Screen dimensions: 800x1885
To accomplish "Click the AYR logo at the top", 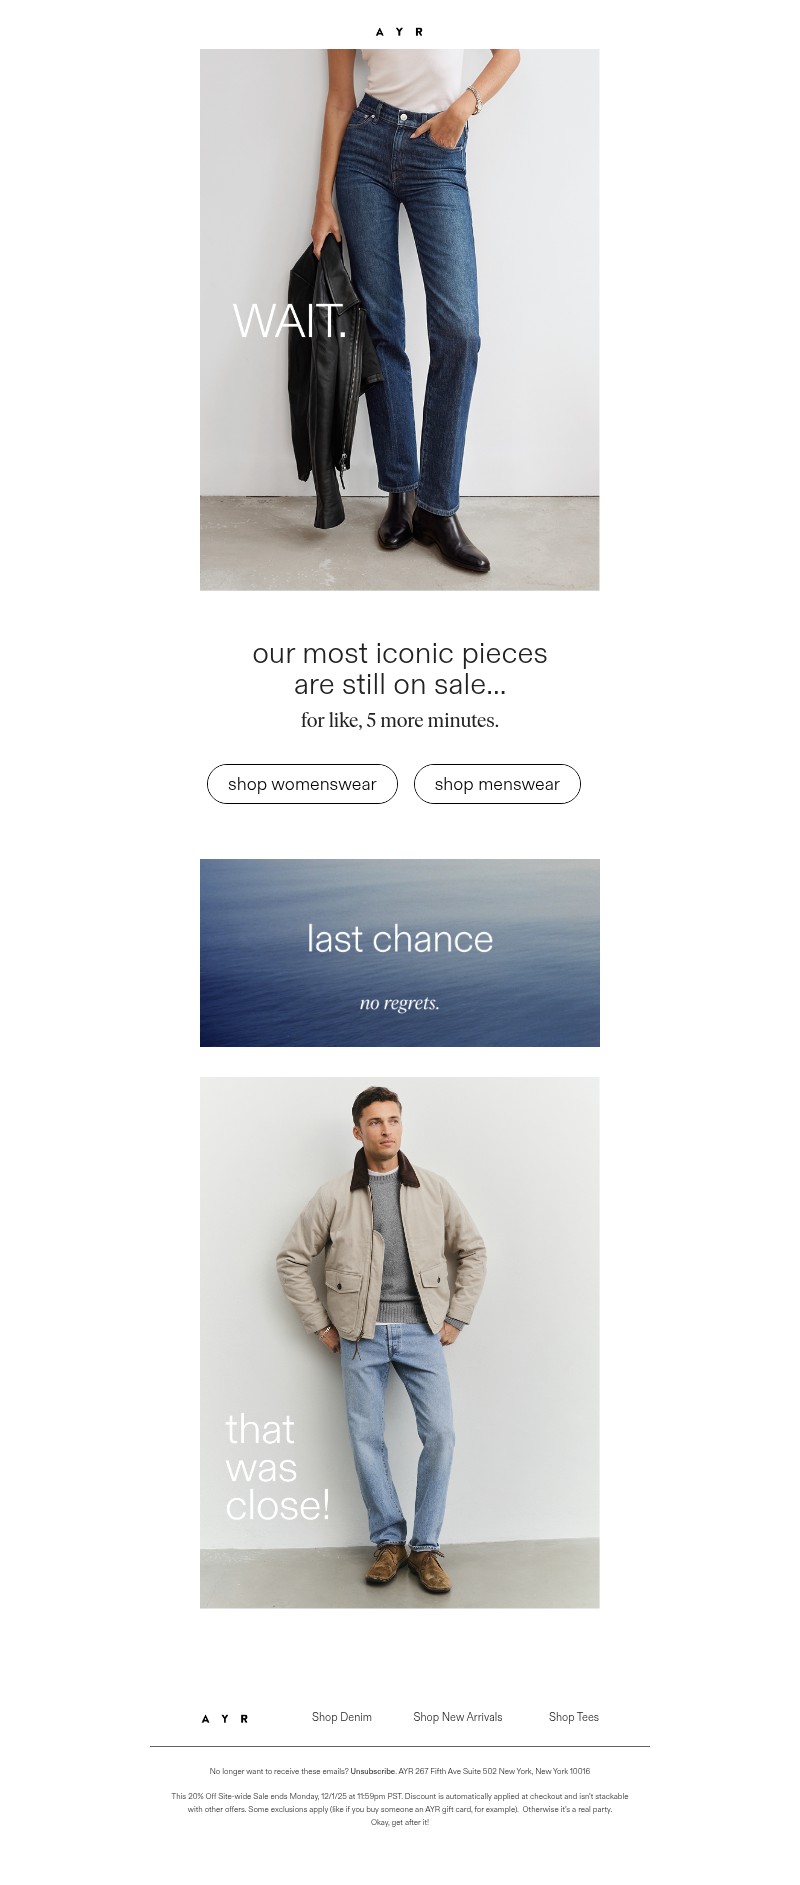I will click(399, 32).
